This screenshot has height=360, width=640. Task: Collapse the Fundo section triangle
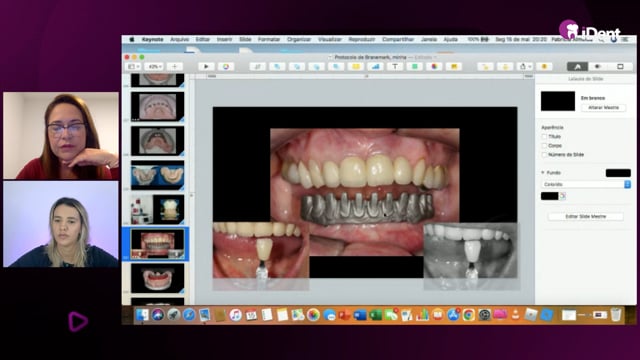coord(543,173)
